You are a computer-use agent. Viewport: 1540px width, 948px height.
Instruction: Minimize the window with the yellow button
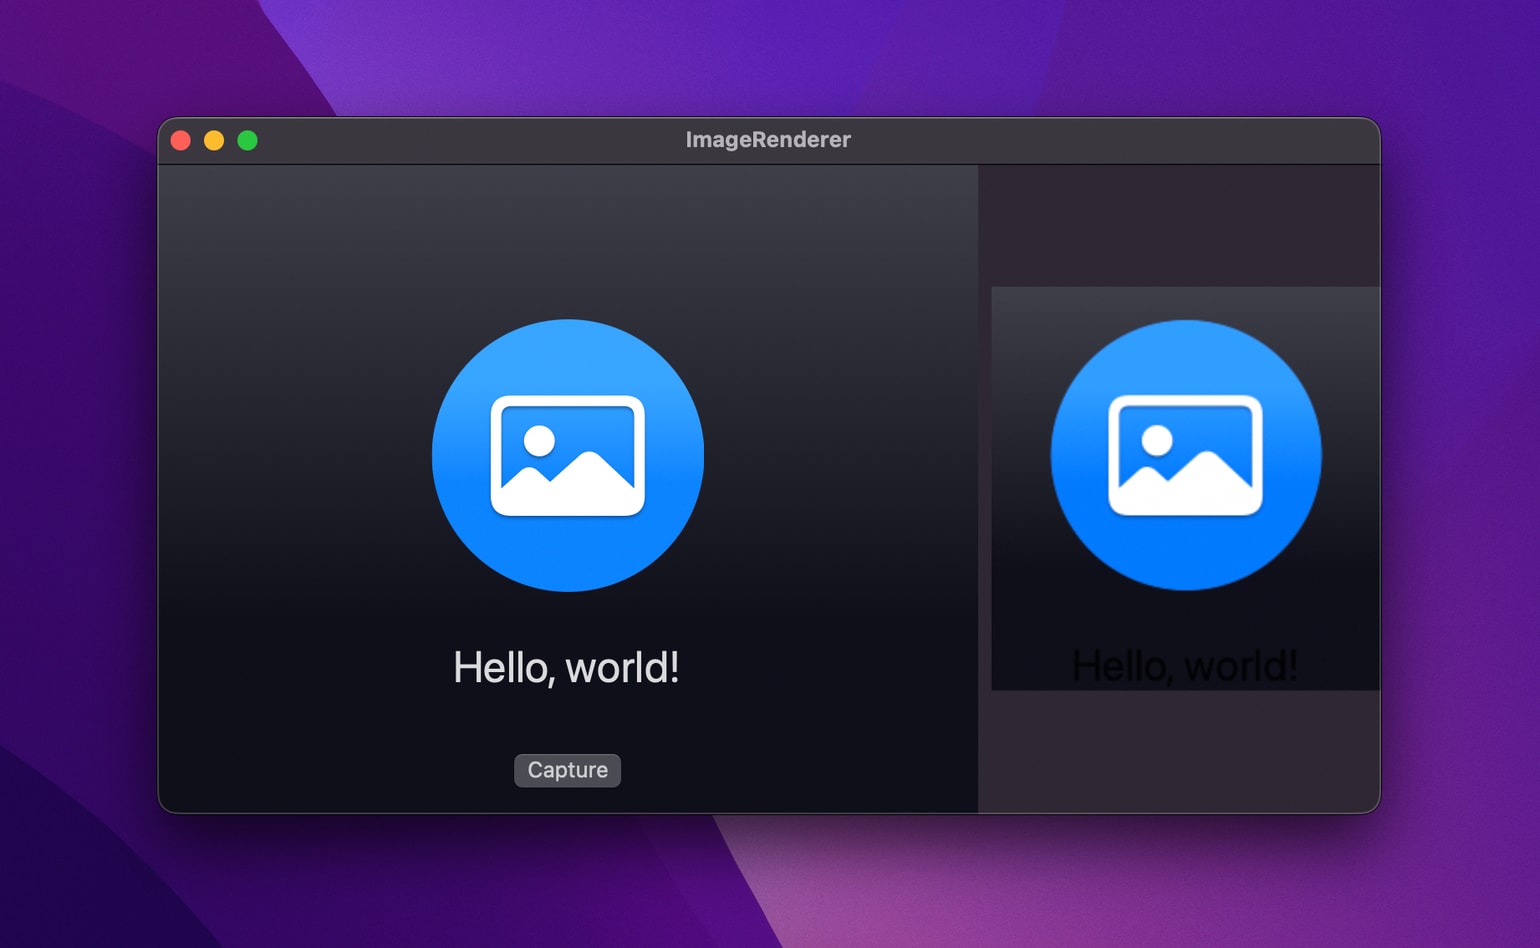(214, 140)
